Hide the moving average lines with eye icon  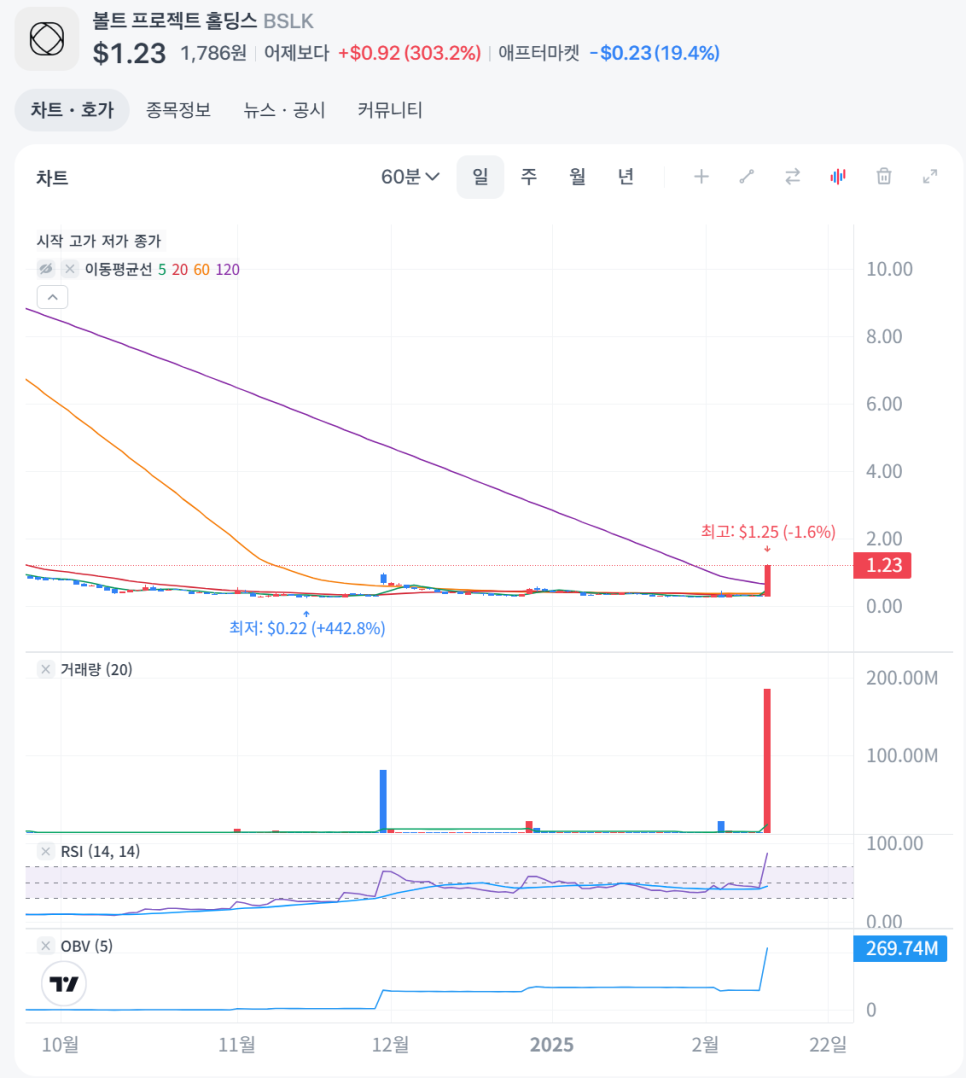(x=46, y=269)
